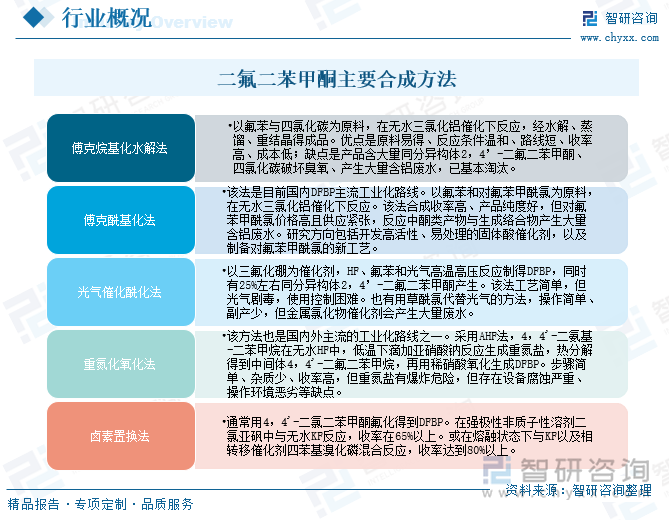Select the 光气催化酰化法 label box
Viewport: 669px width, 520px height.
point(121,292)
